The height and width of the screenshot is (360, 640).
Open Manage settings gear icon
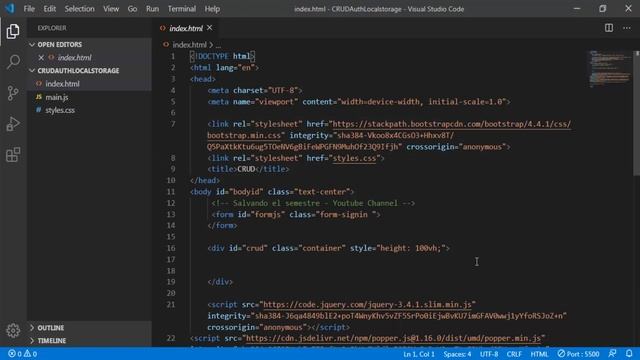(x=13, y=330)
